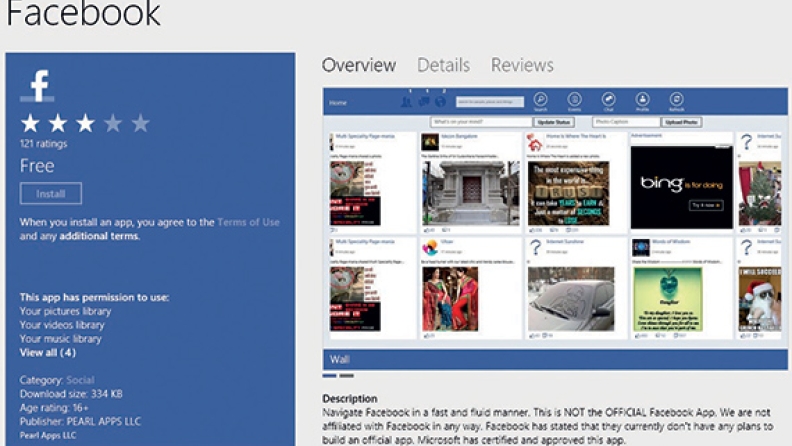Click 'Your pictures library' permission

tap(65, 311)
